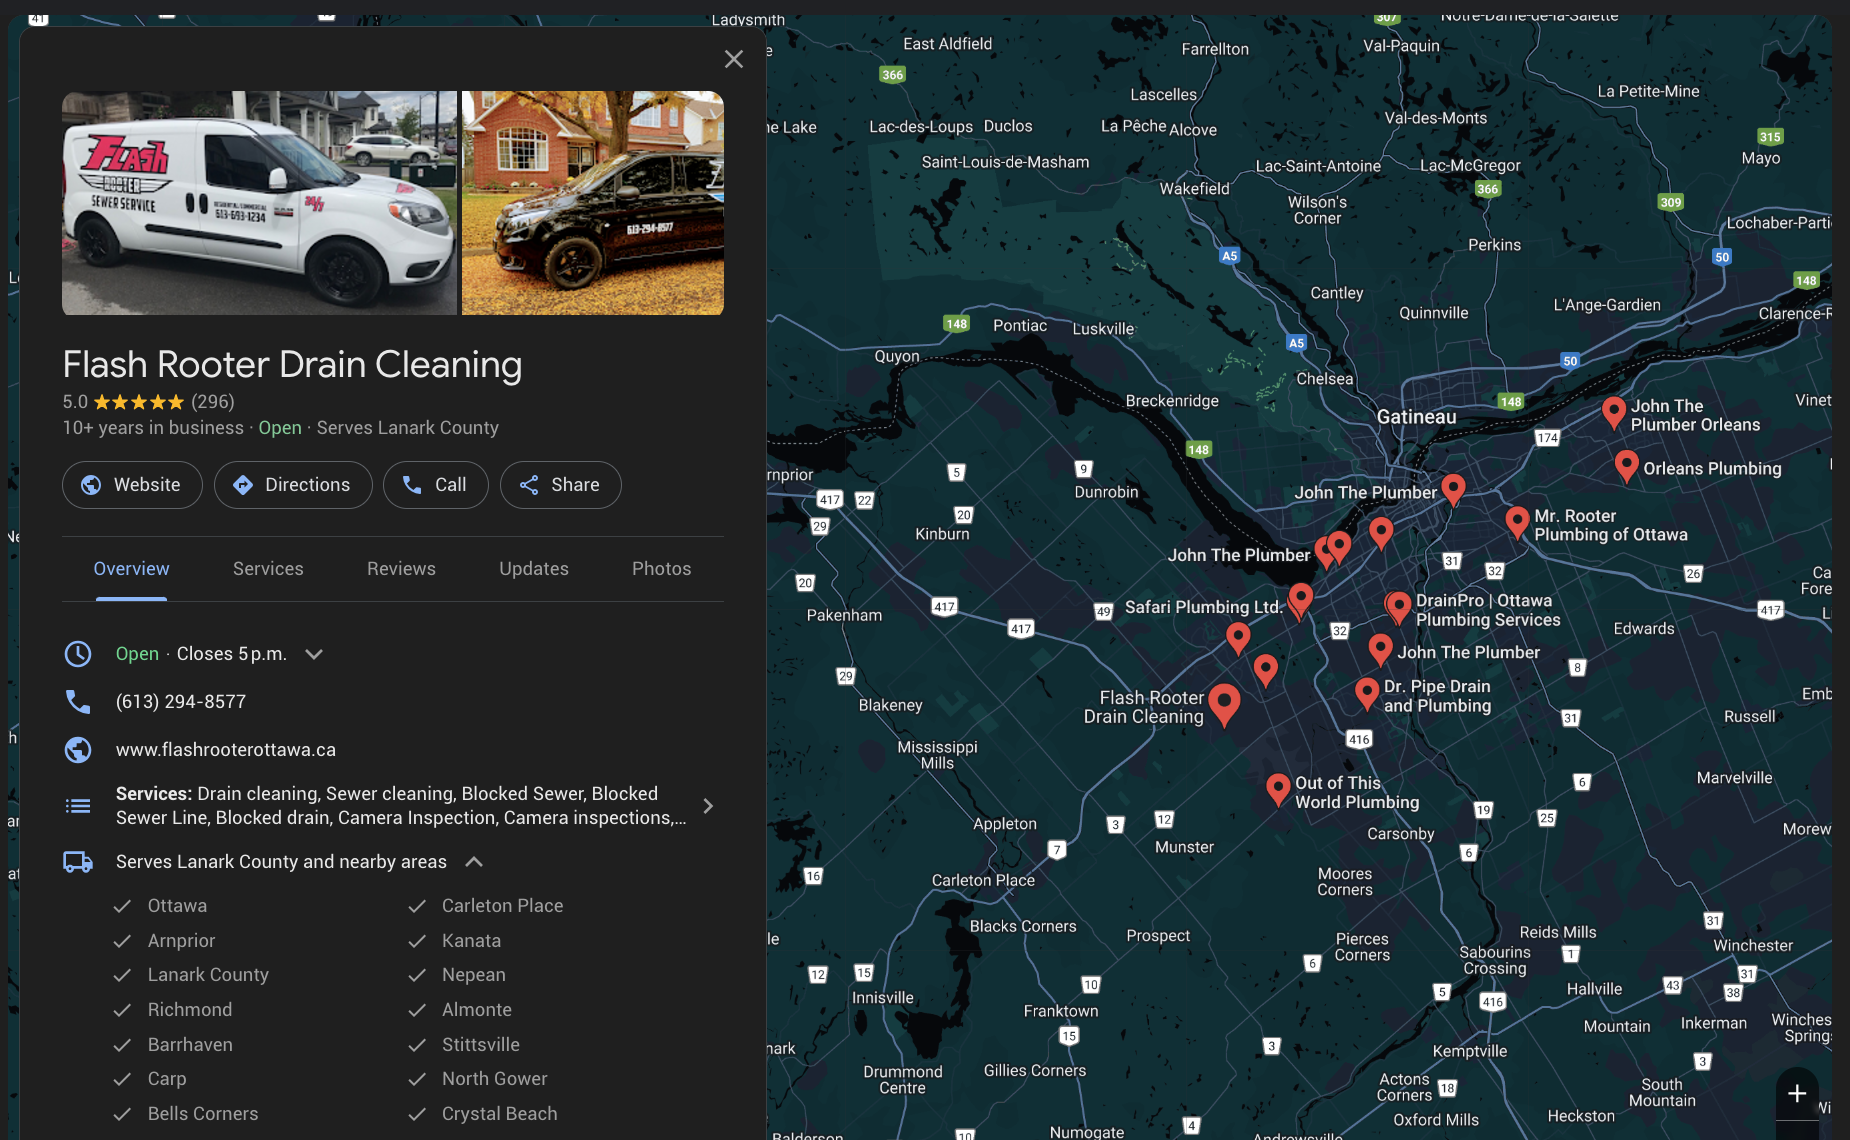Click Carleton Place list entry
The height and width of the screenshot is (1140, 1850).
click(x=503, y=906)
